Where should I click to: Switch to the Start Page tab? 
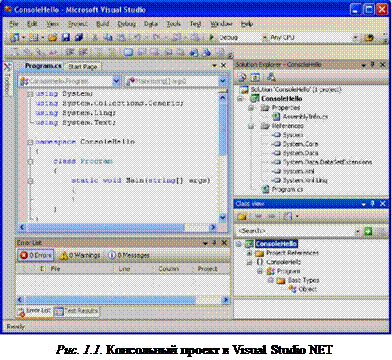click(x=83, y=66)
